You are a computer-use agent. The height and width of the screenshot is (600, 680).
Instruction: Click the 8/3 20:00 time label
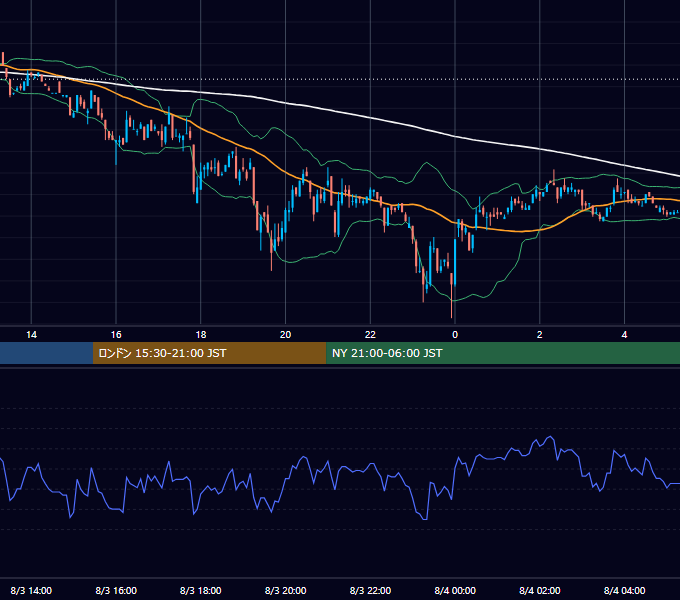click(x=285, y=590)
